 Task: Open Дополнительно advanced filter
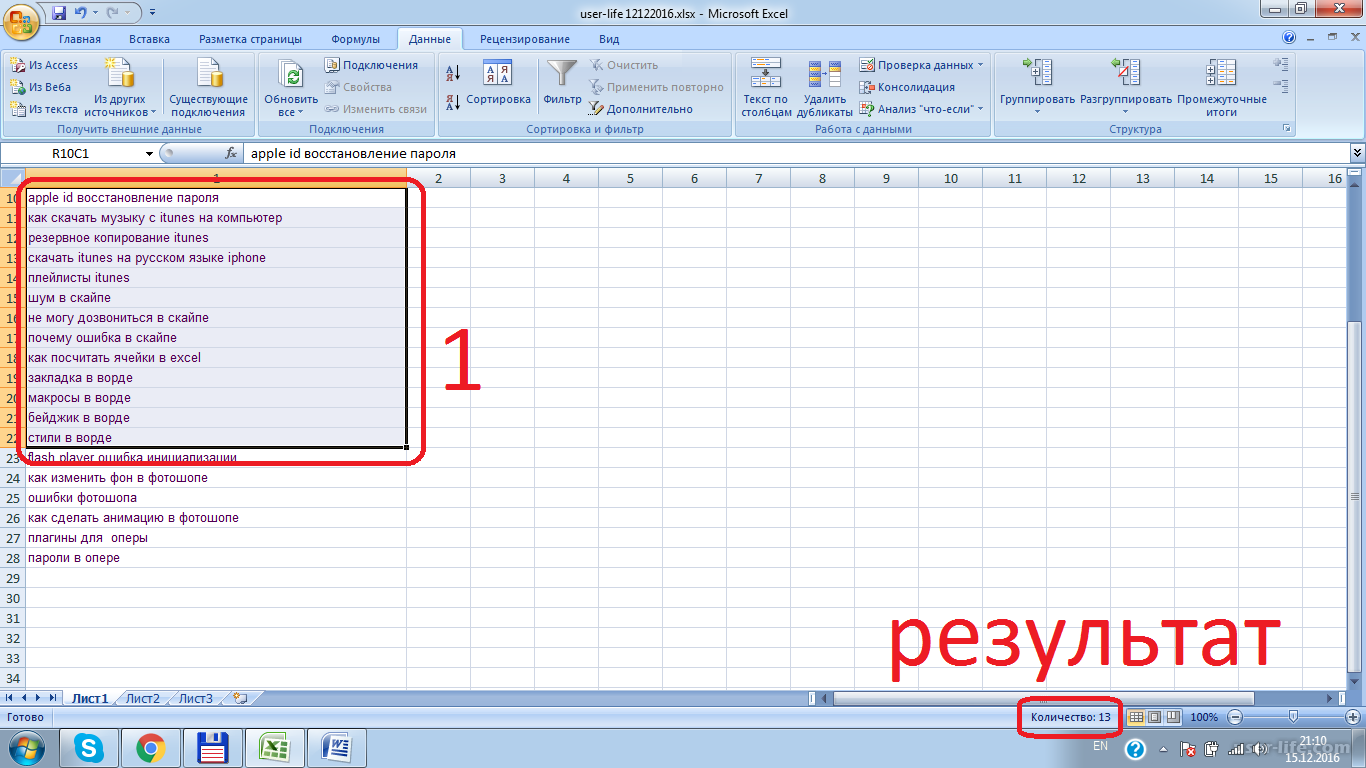[640, 109]
